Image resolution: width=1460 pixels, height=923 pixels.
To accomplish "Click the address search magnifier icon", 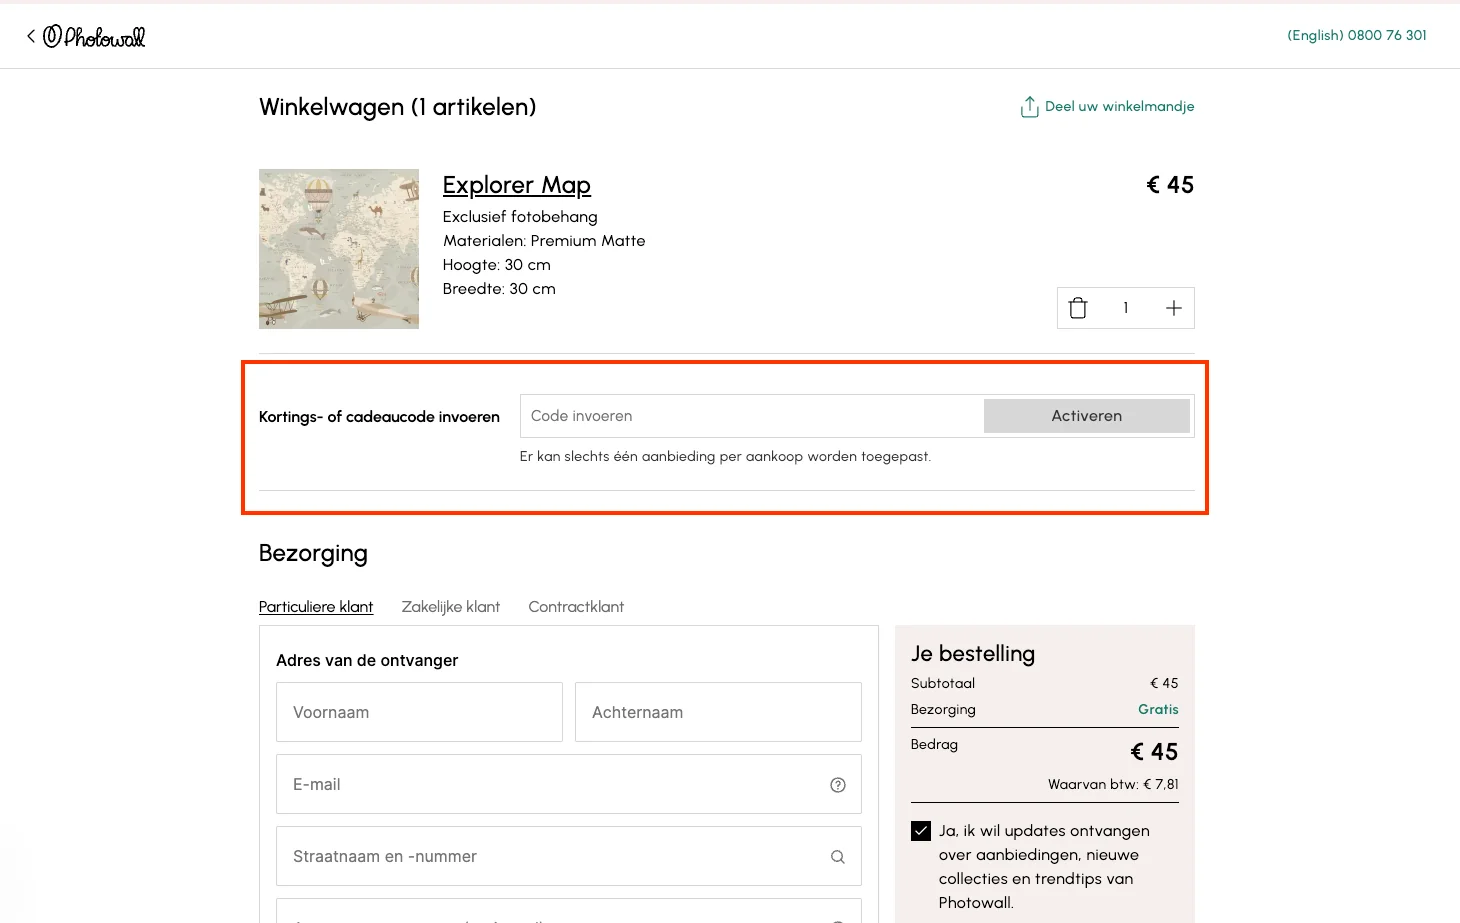I will click(837, 856).
